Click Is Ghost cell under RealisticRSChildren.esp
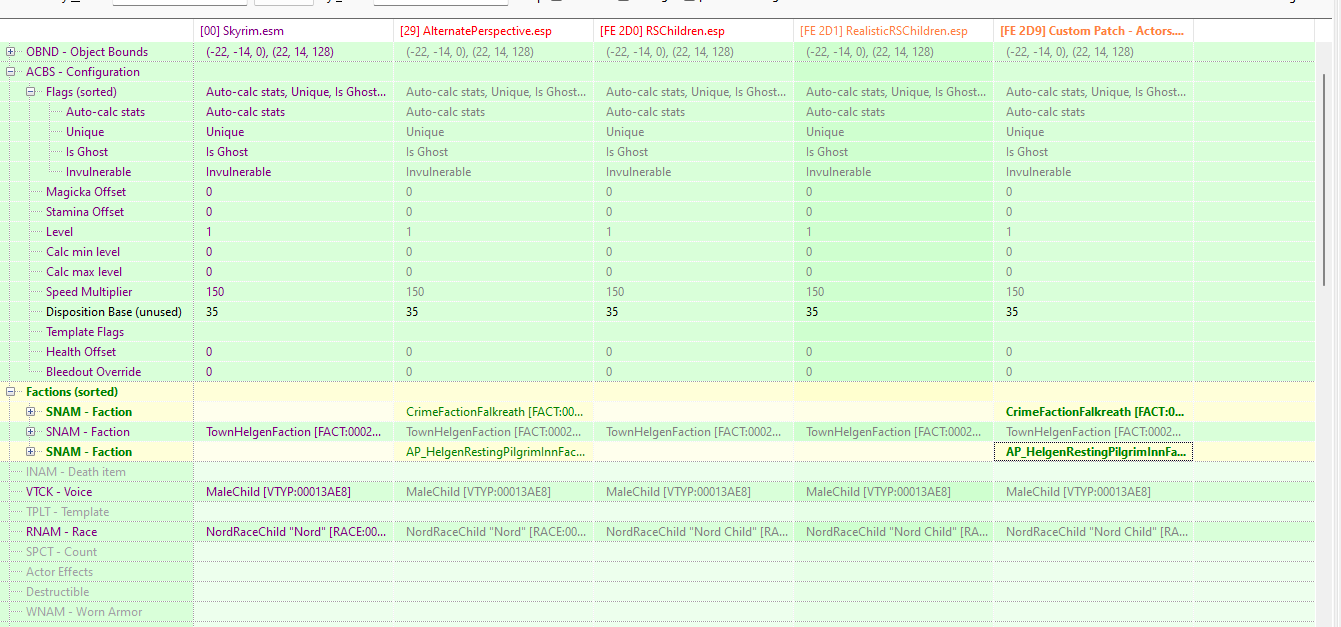This screenshot has width=1341, height=627. coord(894,152)
